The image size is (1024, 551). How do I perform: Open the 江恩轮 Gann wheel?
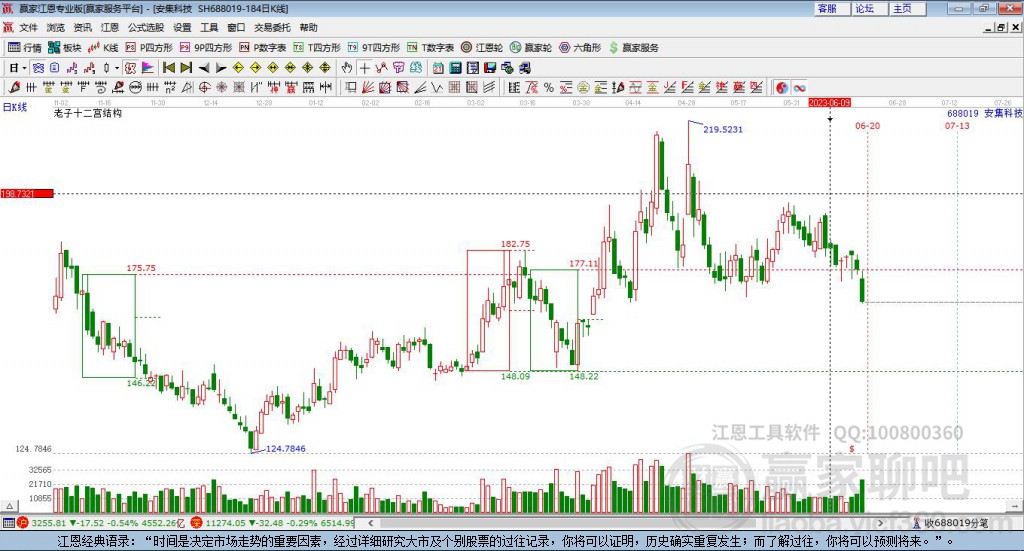(x=482, y=48)
